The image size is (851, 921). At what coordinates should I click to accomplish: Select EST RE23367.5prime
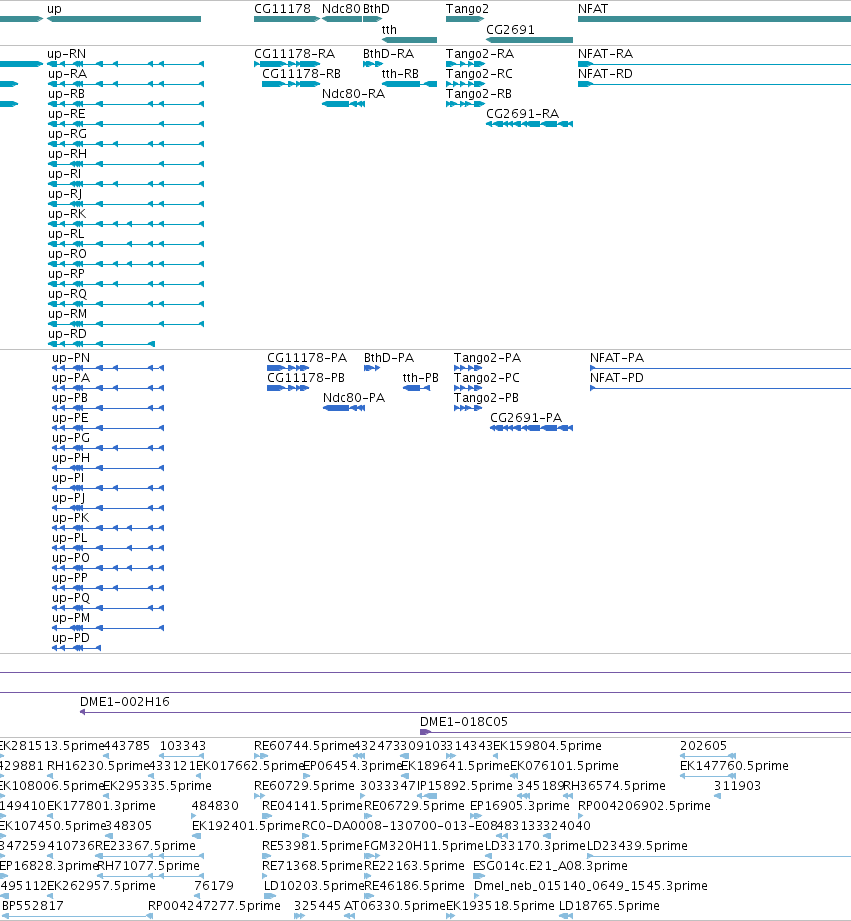[x=150, y=856]
